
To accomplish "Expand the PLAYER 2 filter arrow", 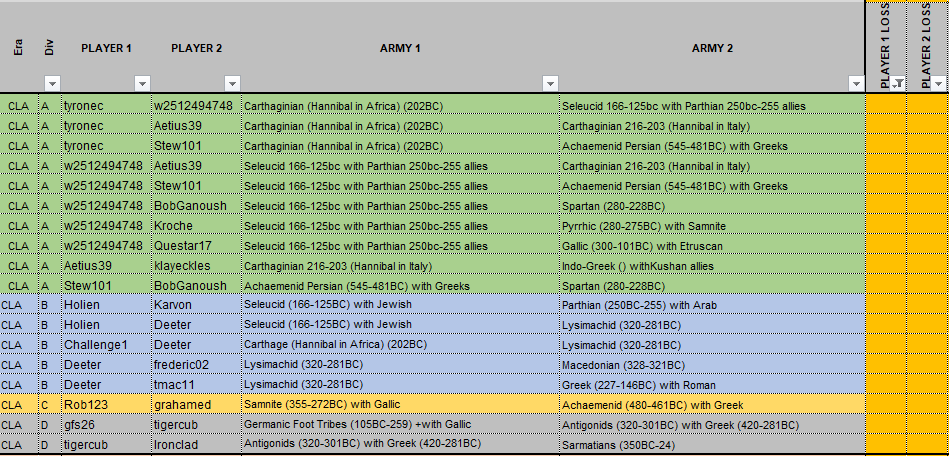I will pyautogui.click(x=232, y=83).
